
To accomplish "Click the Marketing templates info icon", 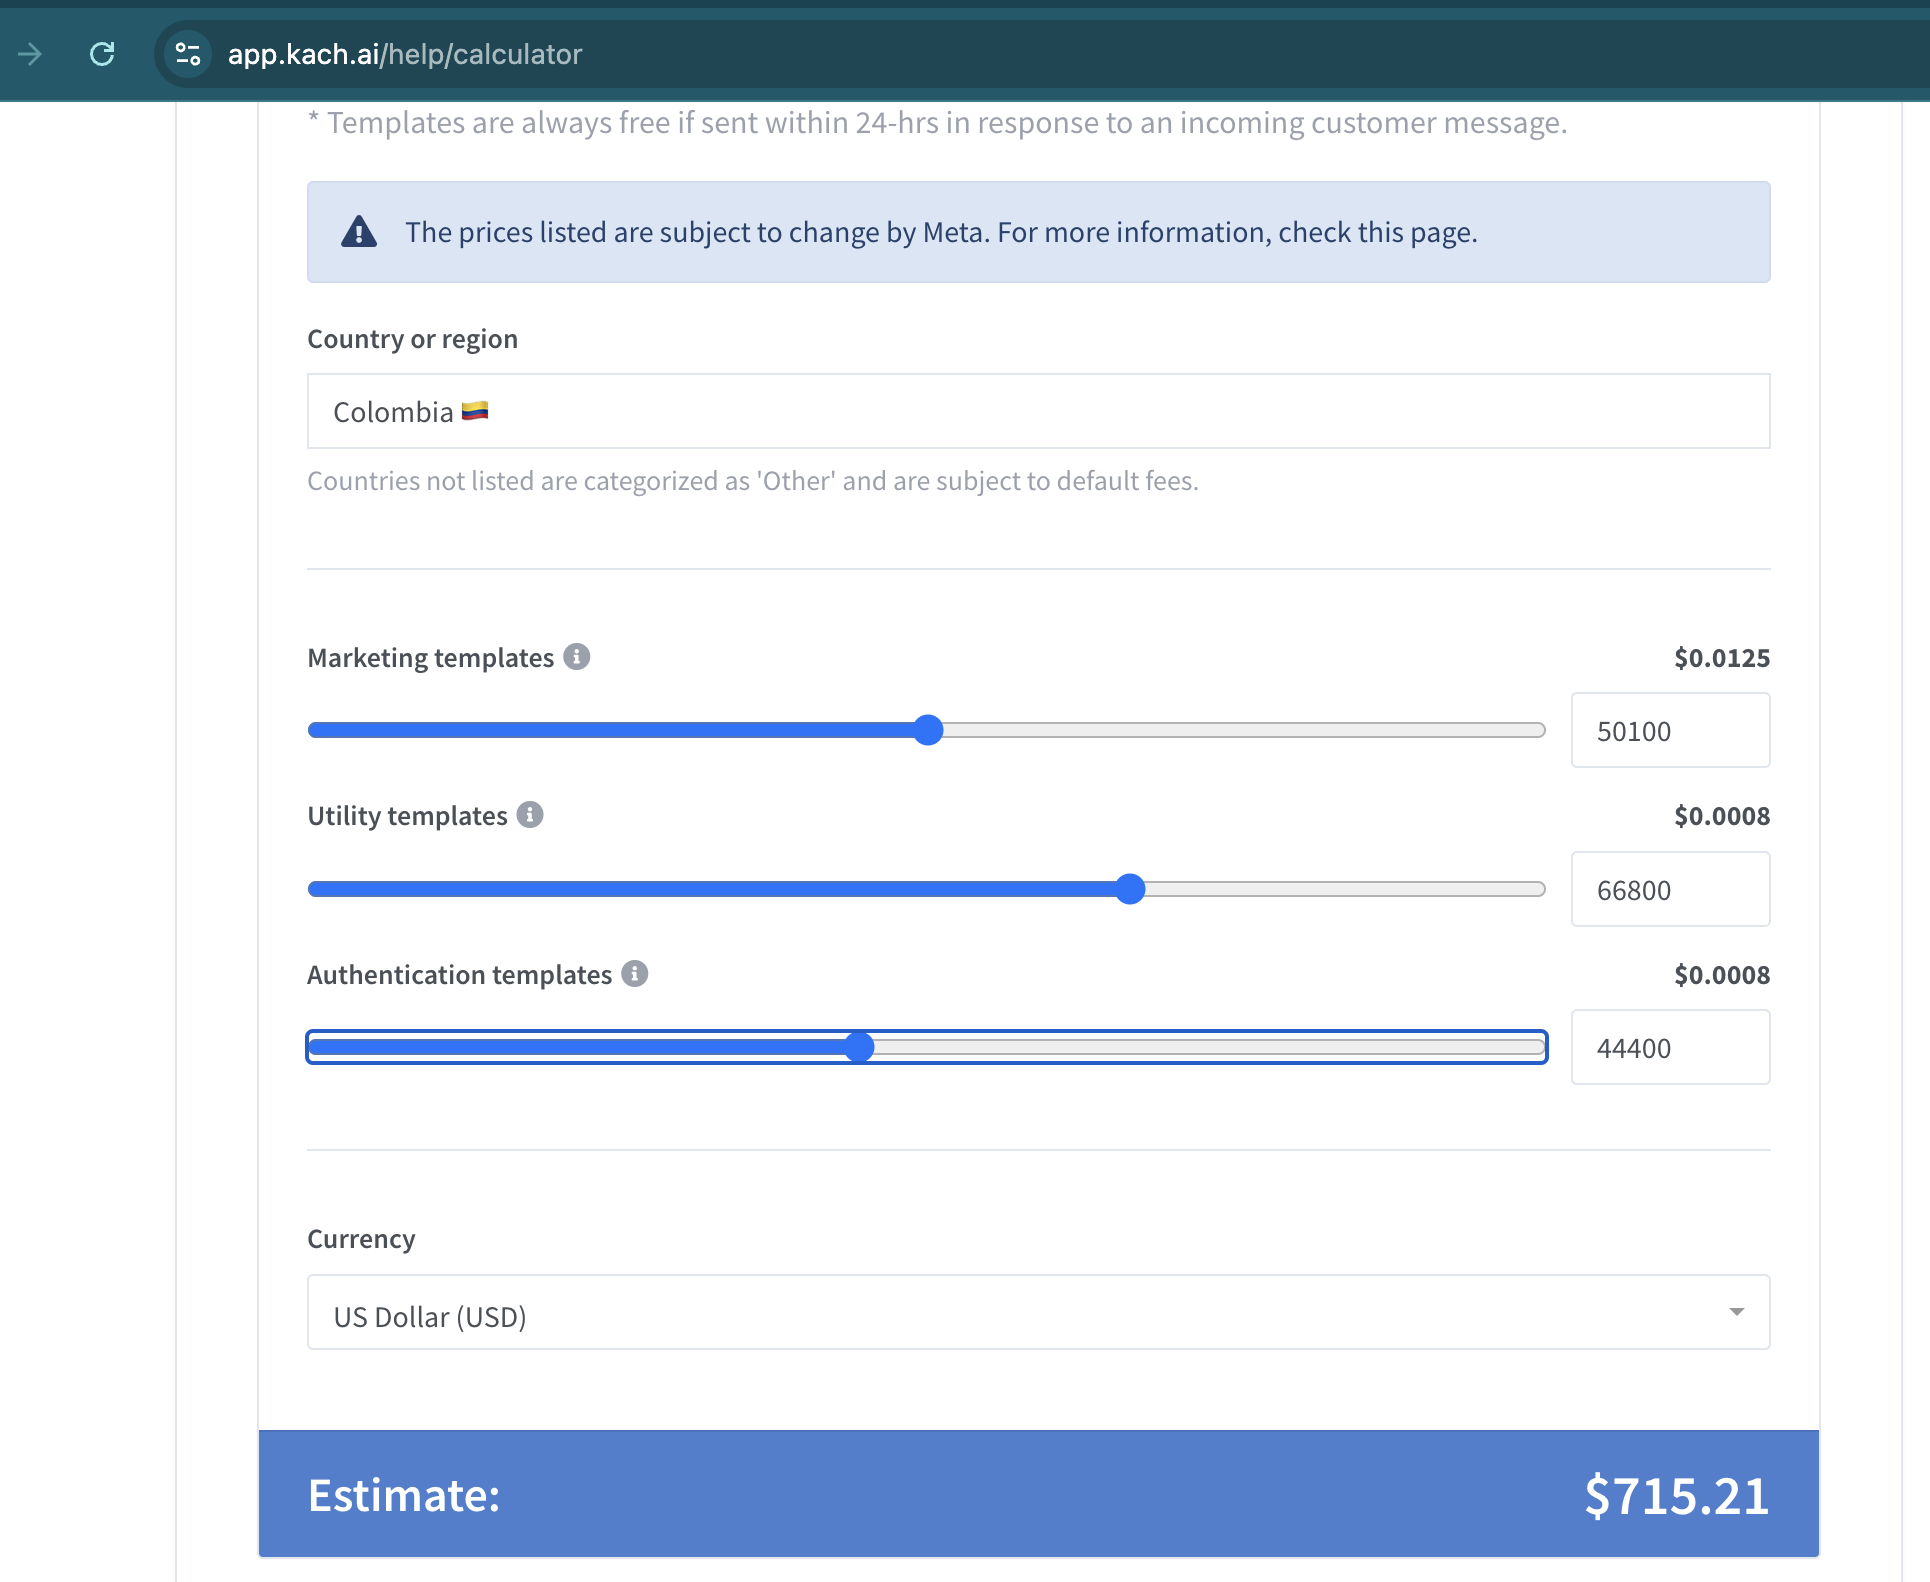I will tap(576, 657).
